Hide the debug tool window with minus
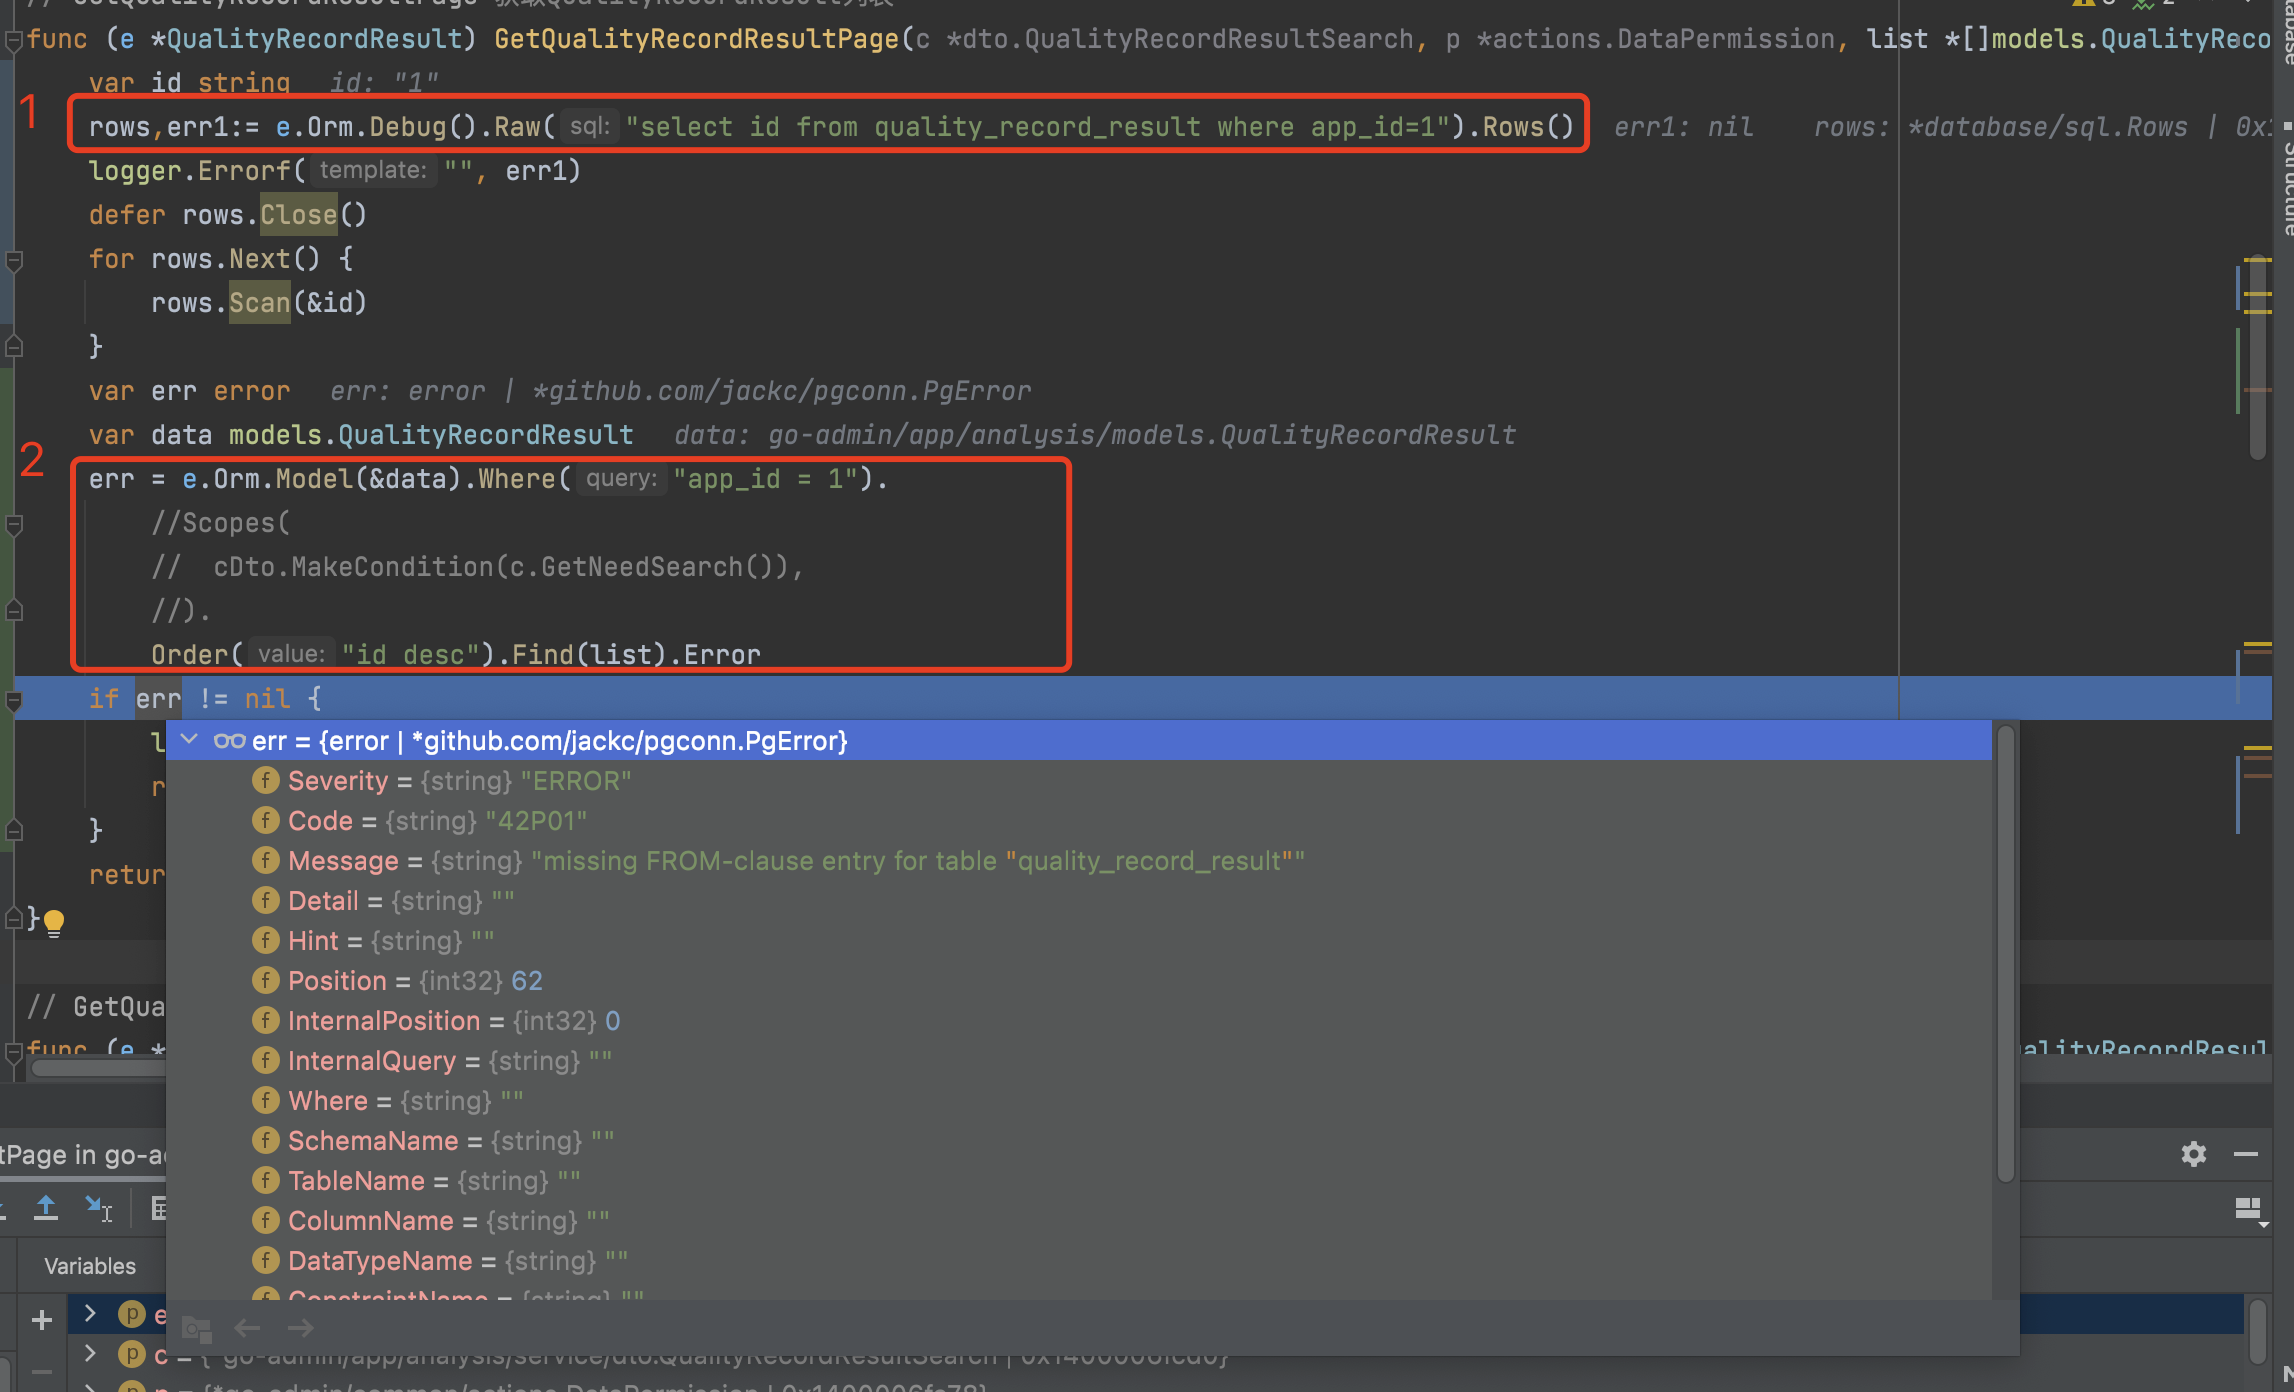This screenshot has height=1392, width=2294. [x=2246, y=1154]
